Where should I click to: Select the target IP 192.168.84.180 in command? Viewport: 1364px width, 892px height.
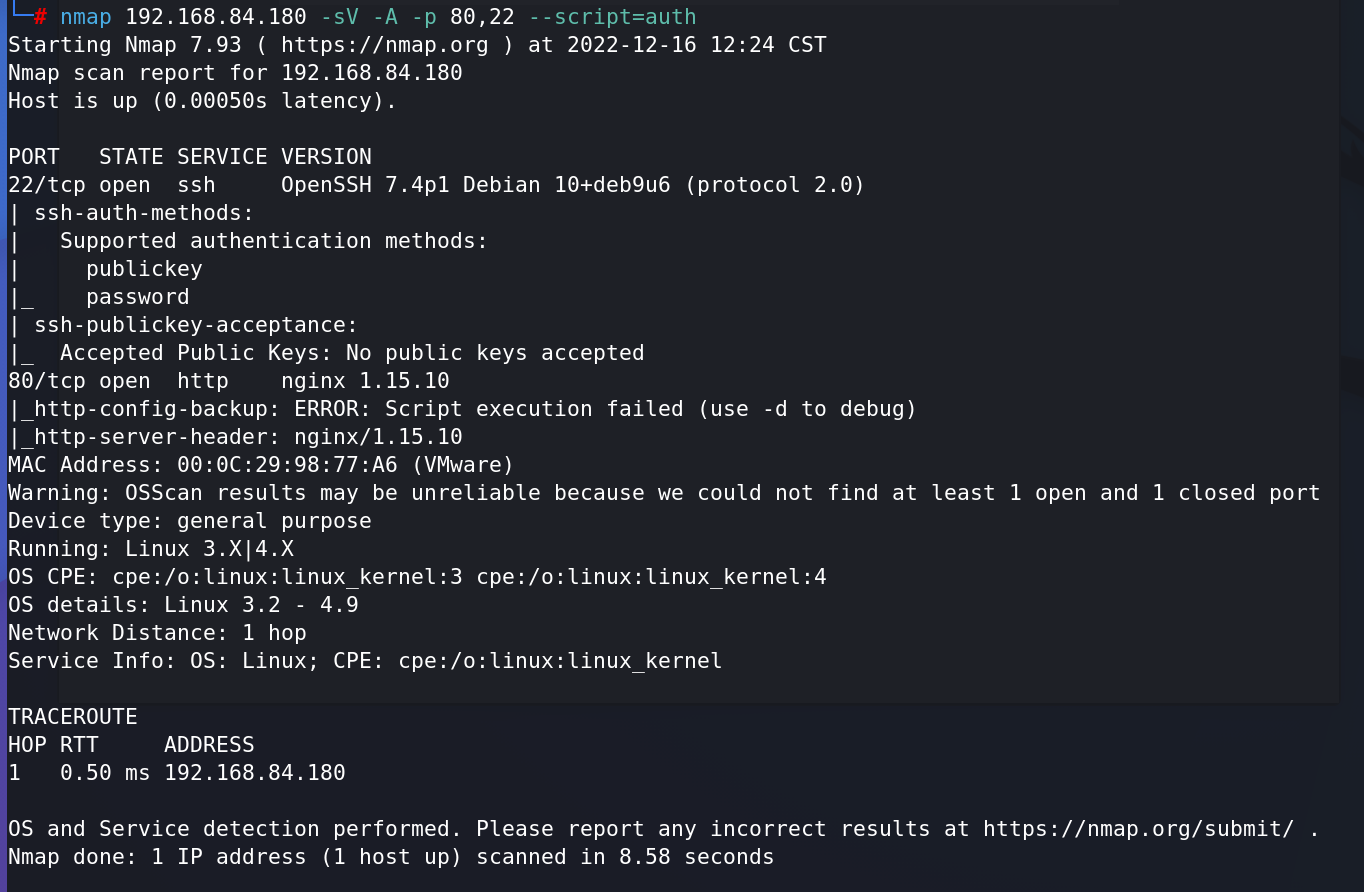point(216,17)
